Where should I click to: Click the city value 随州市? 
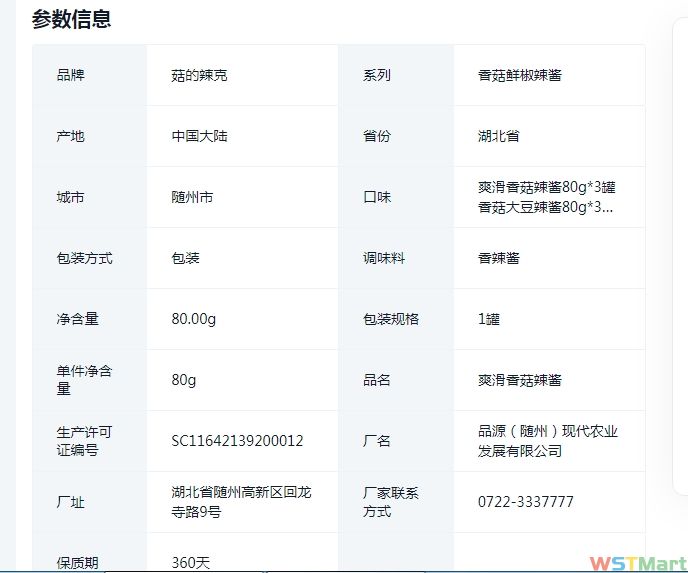[193, 197]
